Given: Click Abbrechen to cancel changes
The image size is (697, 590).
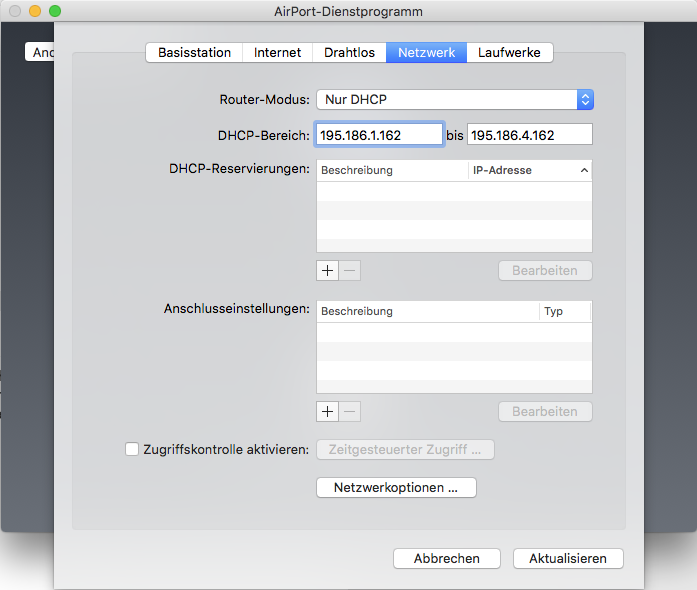Looking at the screenshot, I should tap(447, 559).
